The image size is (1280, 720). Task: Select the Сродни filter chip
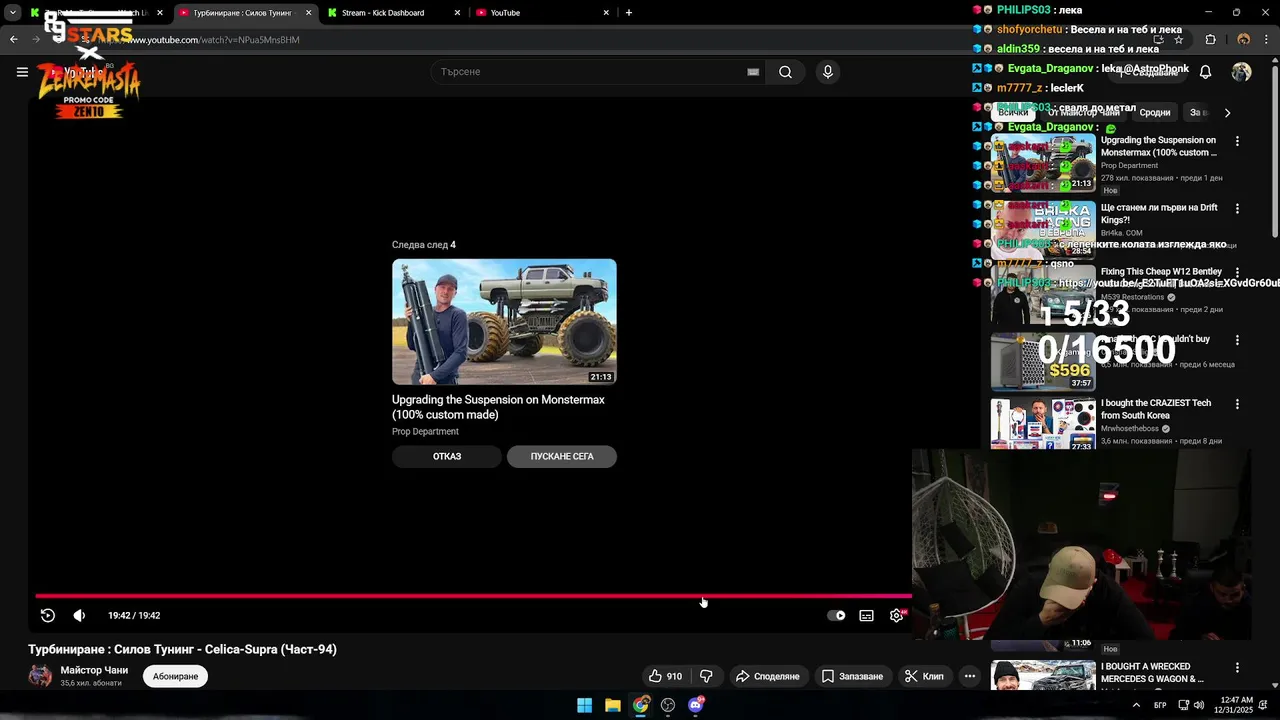point(1154,113)
